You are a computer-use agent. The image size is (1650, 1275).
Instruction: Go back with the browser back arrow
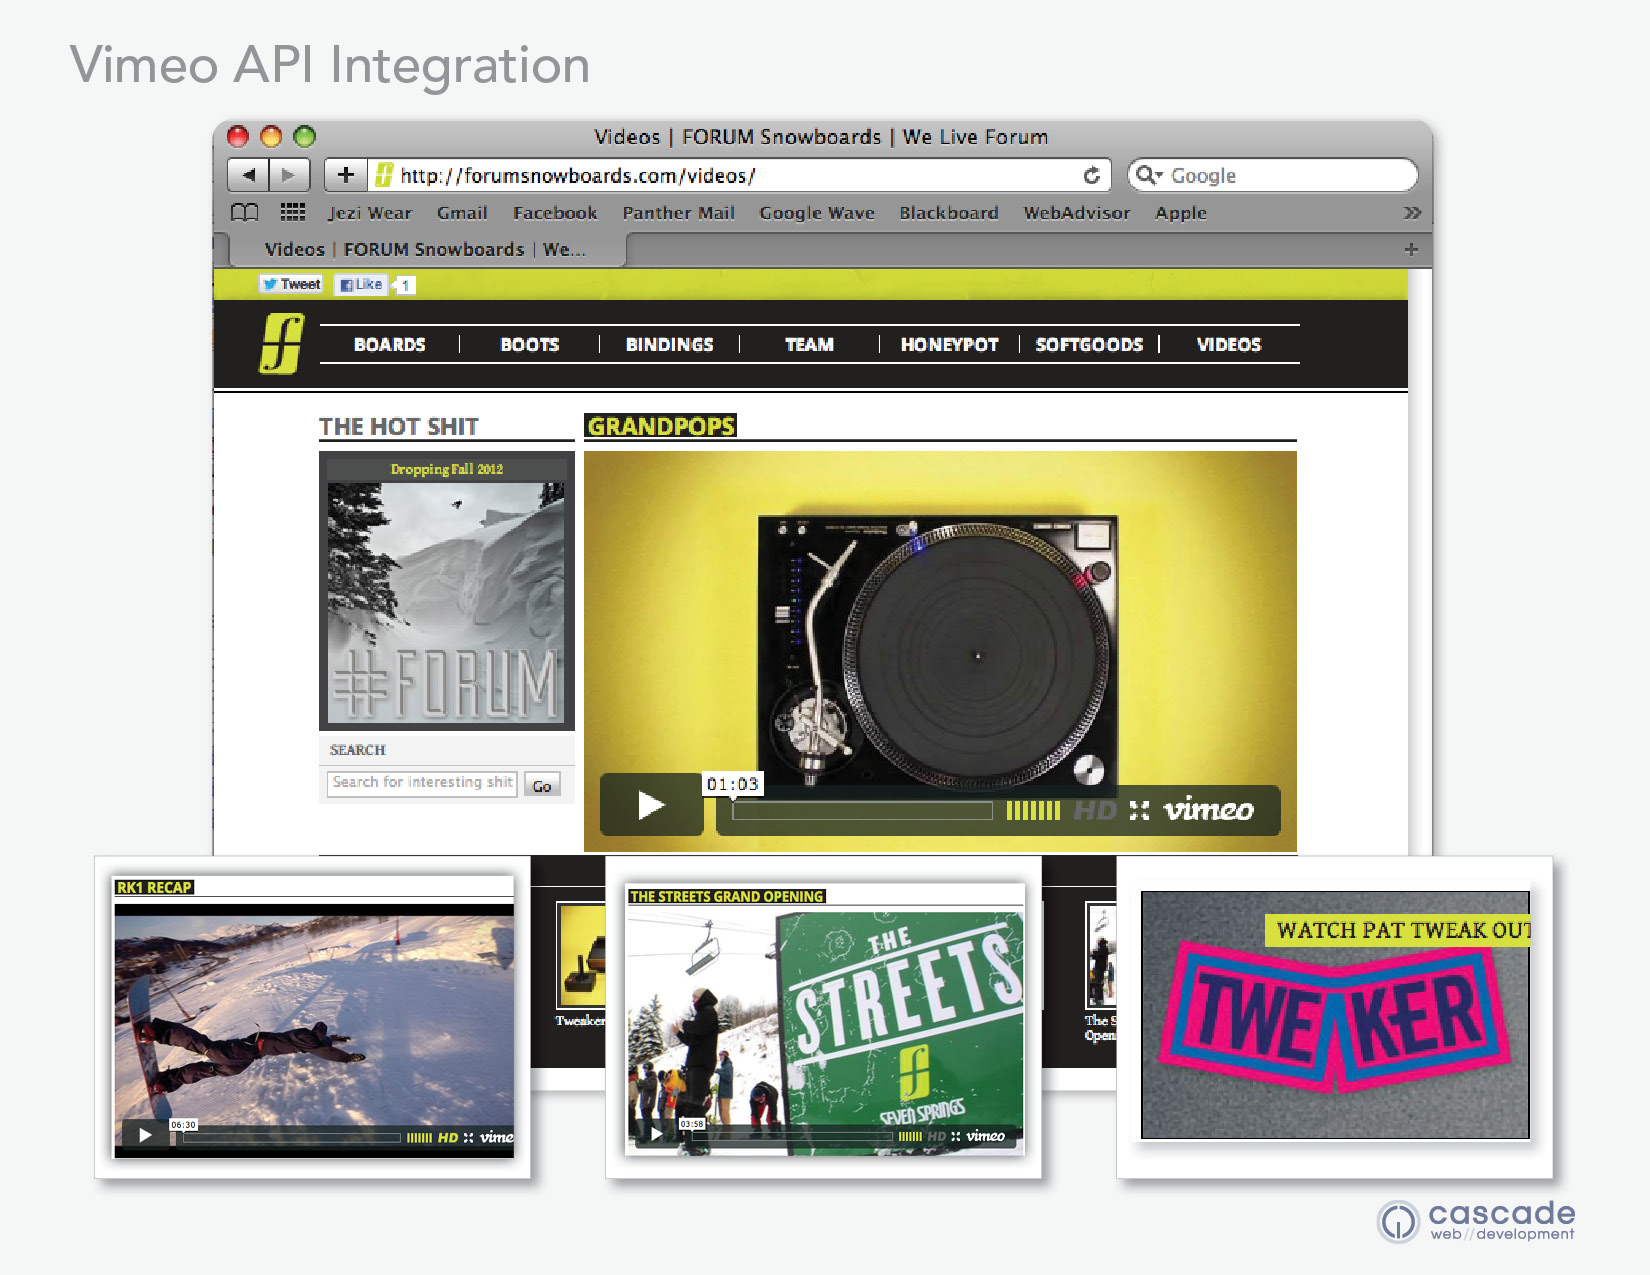click(x=248, y=175)
